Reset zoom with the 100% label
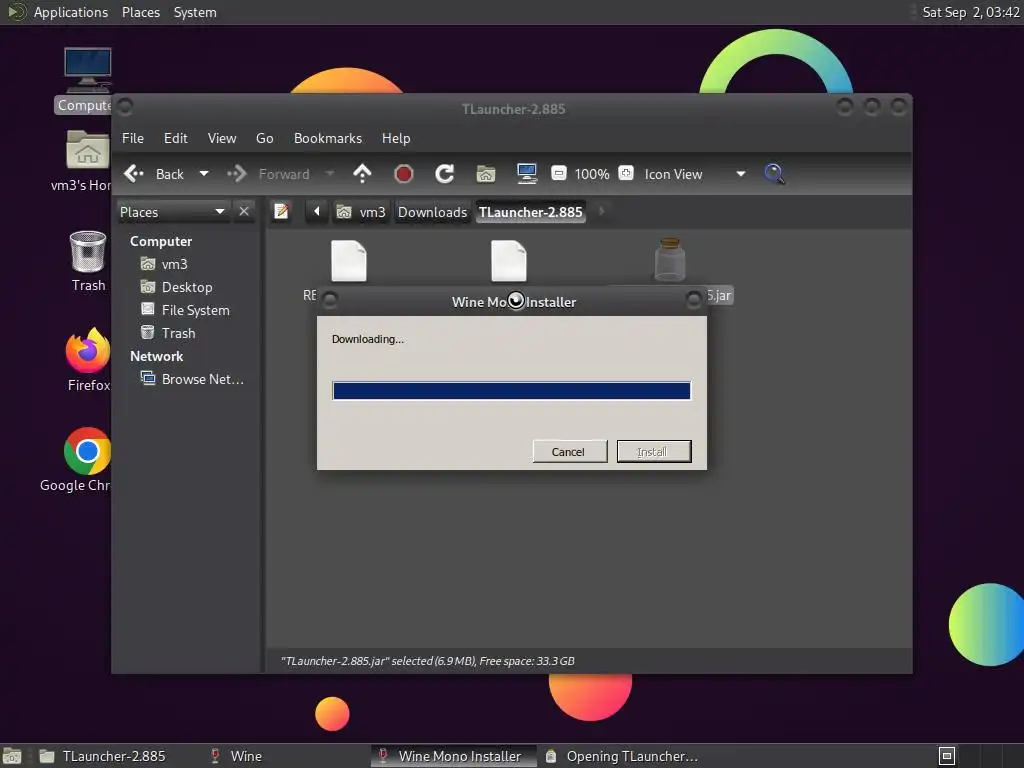The width and height of the screenshot is (1024, 768). (x=592, y=174)
